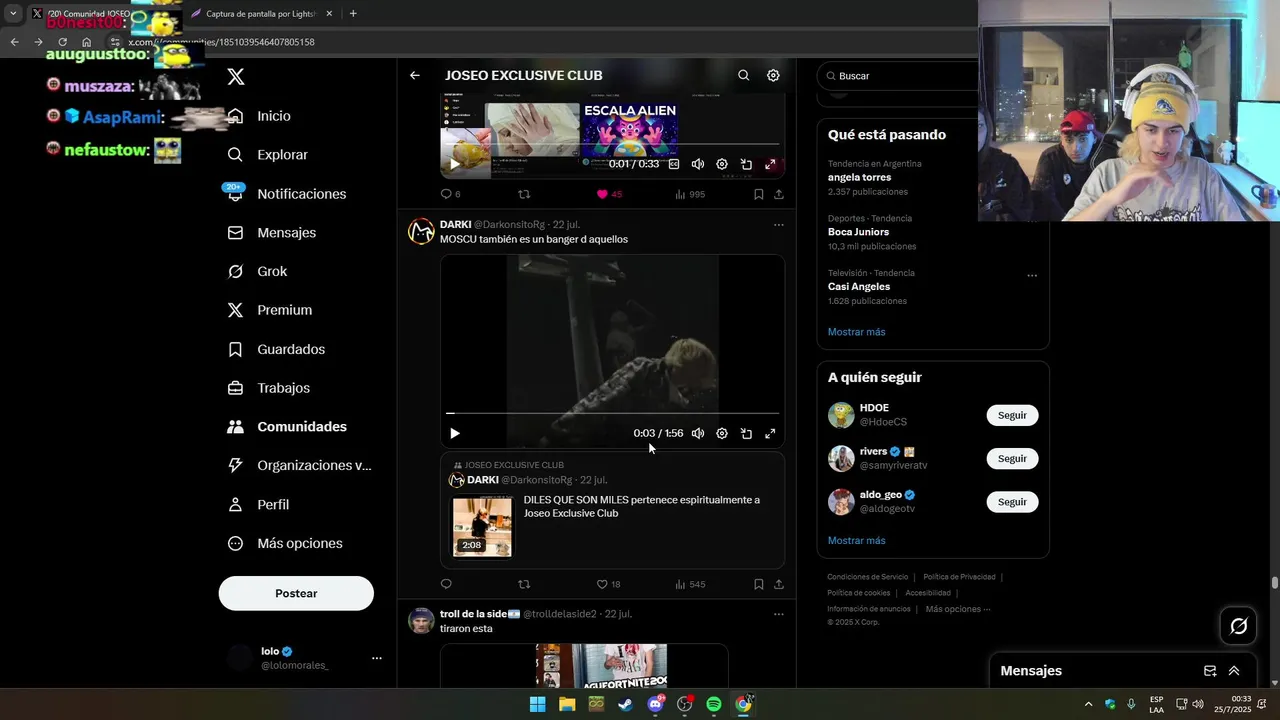Mute the 1:56 video

[698, 433]
